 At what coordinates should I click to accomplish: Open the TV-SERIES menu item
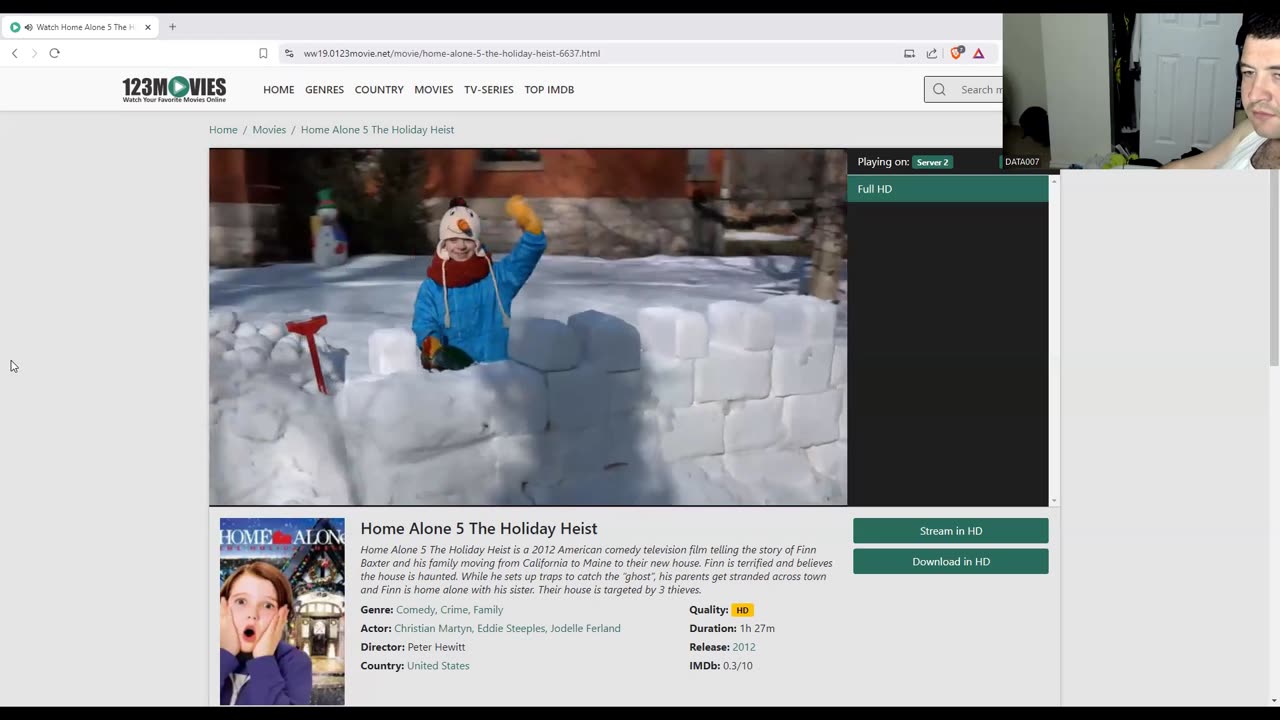click(x=488, y=89)
